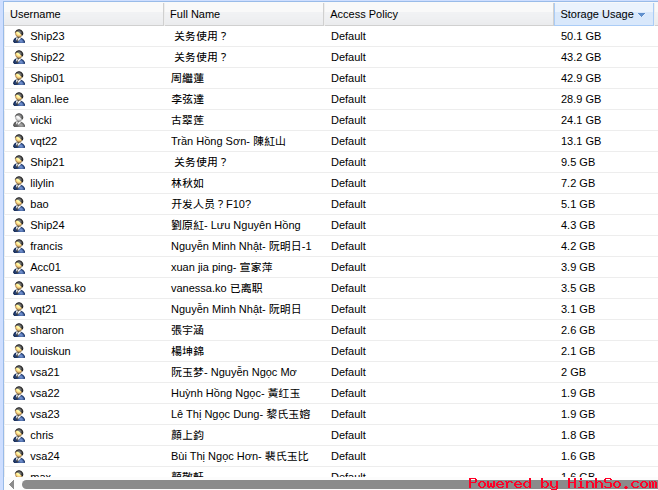Select the username vicki

[41, 120]
